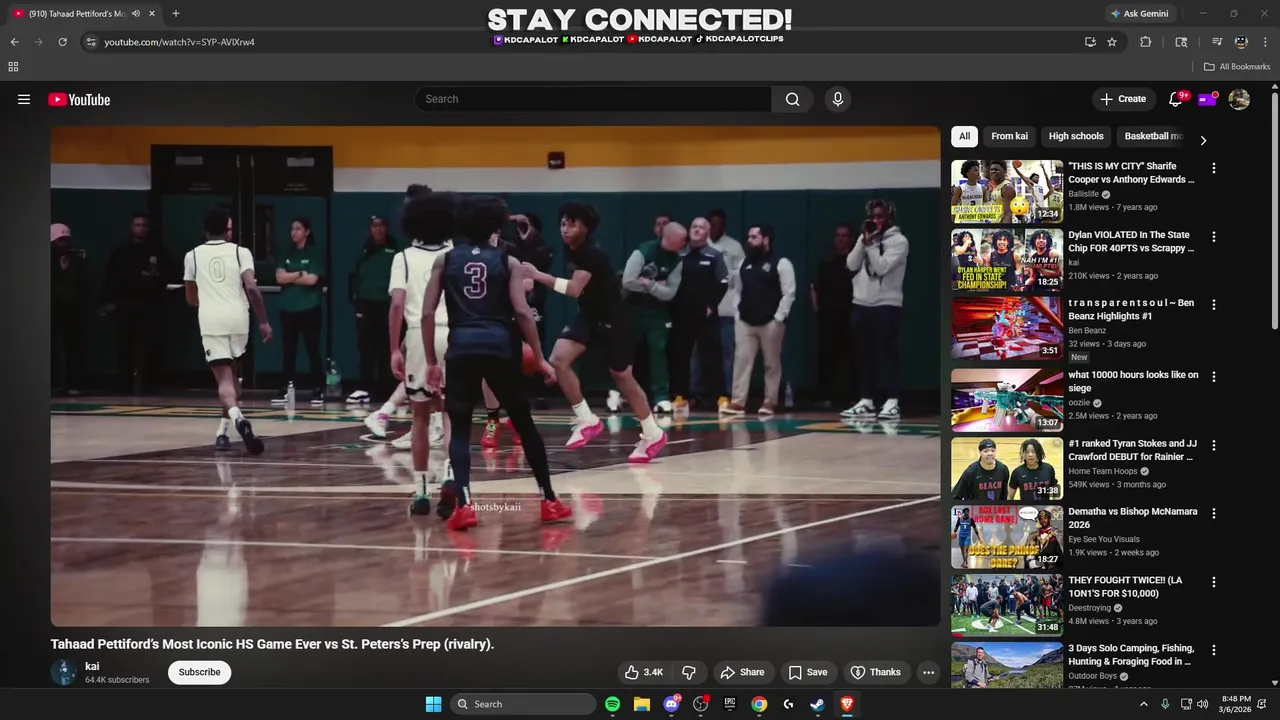Open options for Sharife Cooper video

[1214, 168]
